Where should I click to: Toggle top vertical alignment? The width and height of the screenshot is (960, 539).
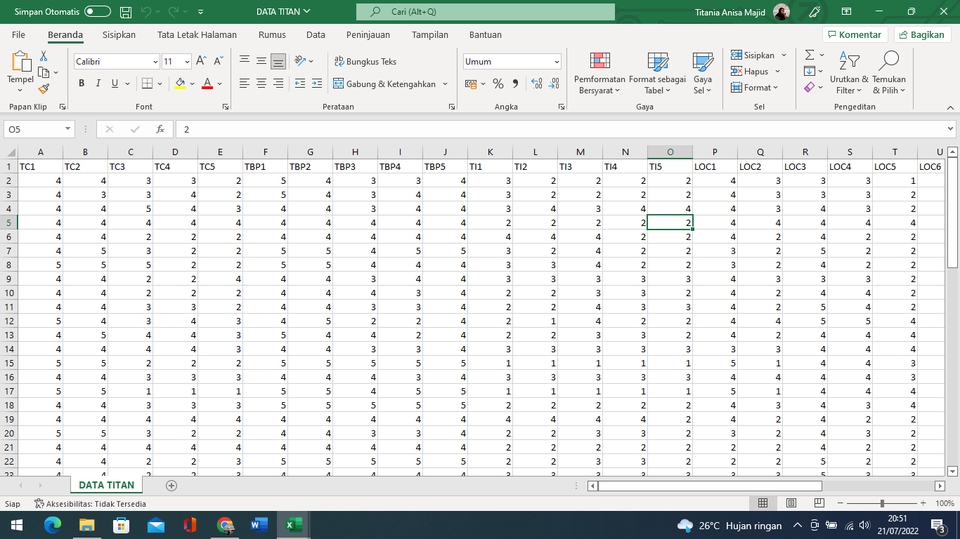point(244,61)
